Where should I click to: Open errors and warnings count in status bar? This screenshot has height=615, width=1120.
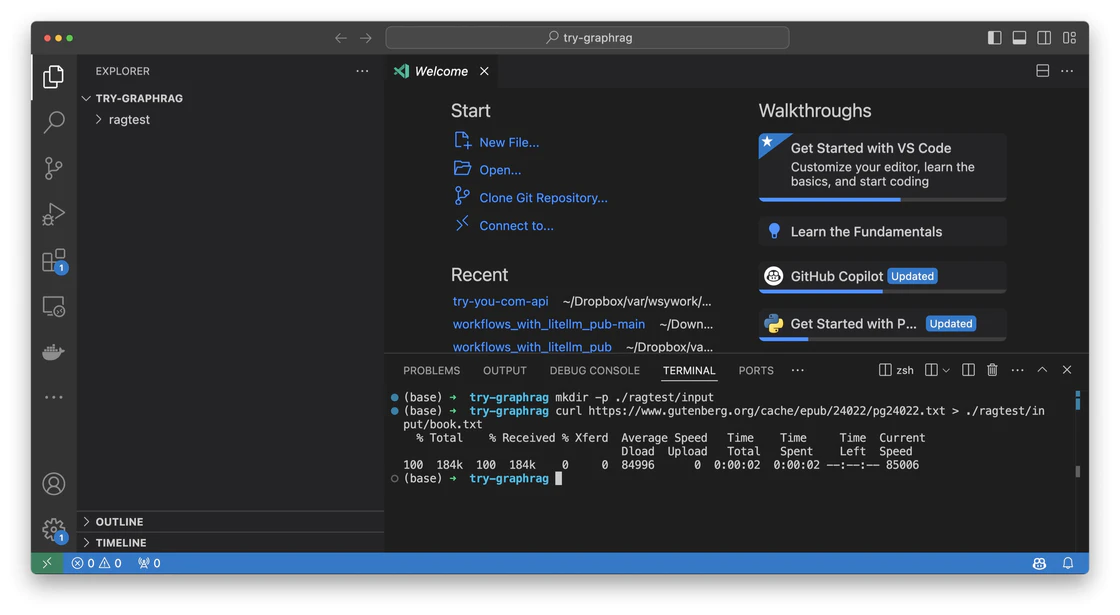(x=96, y=563)
